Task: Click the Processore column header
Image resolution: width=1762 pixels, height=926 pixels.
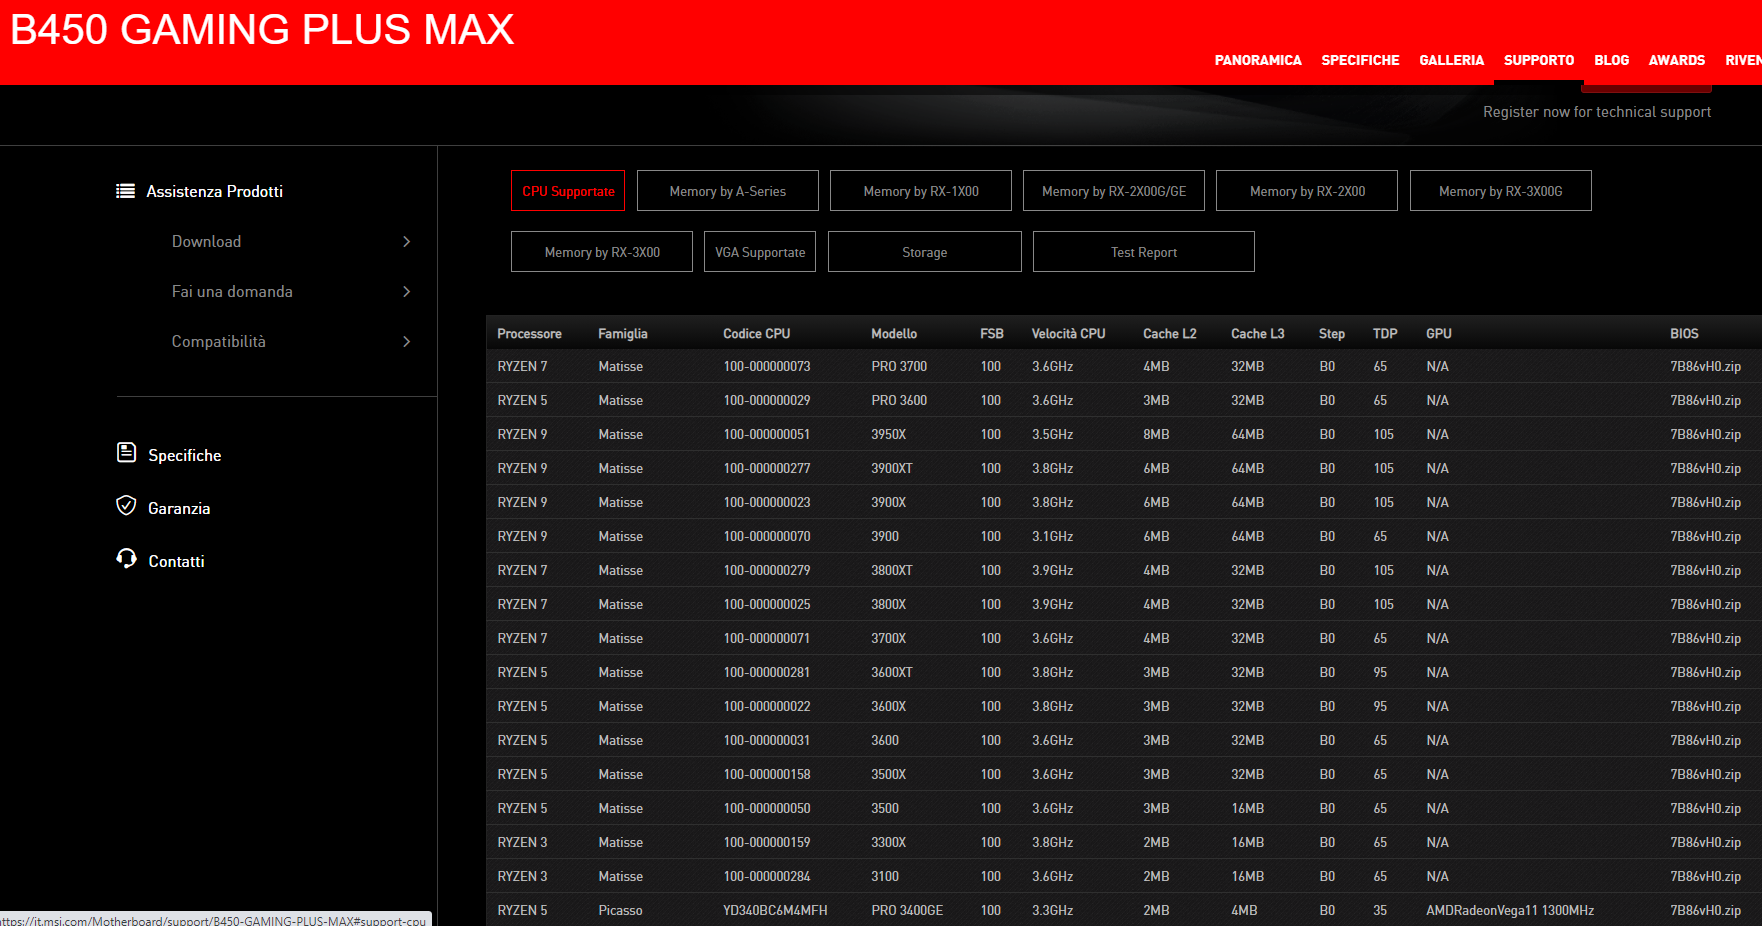Action: click(x=529, y=333)
